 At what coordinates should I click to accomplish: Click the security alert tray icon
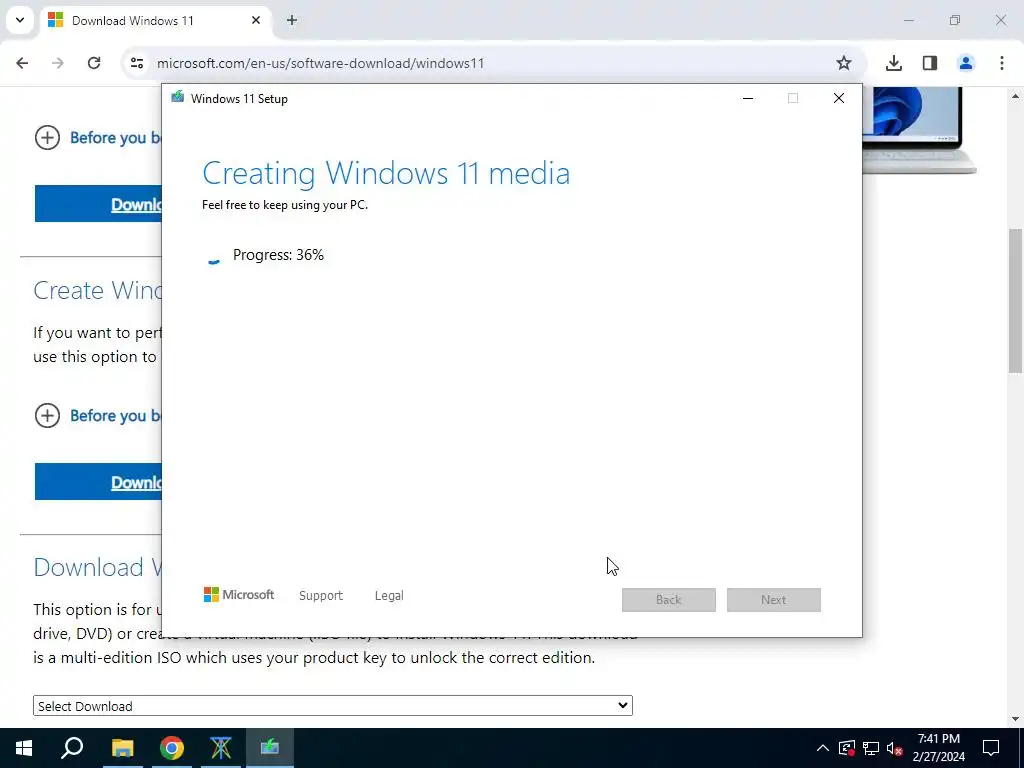pos(846,748)
